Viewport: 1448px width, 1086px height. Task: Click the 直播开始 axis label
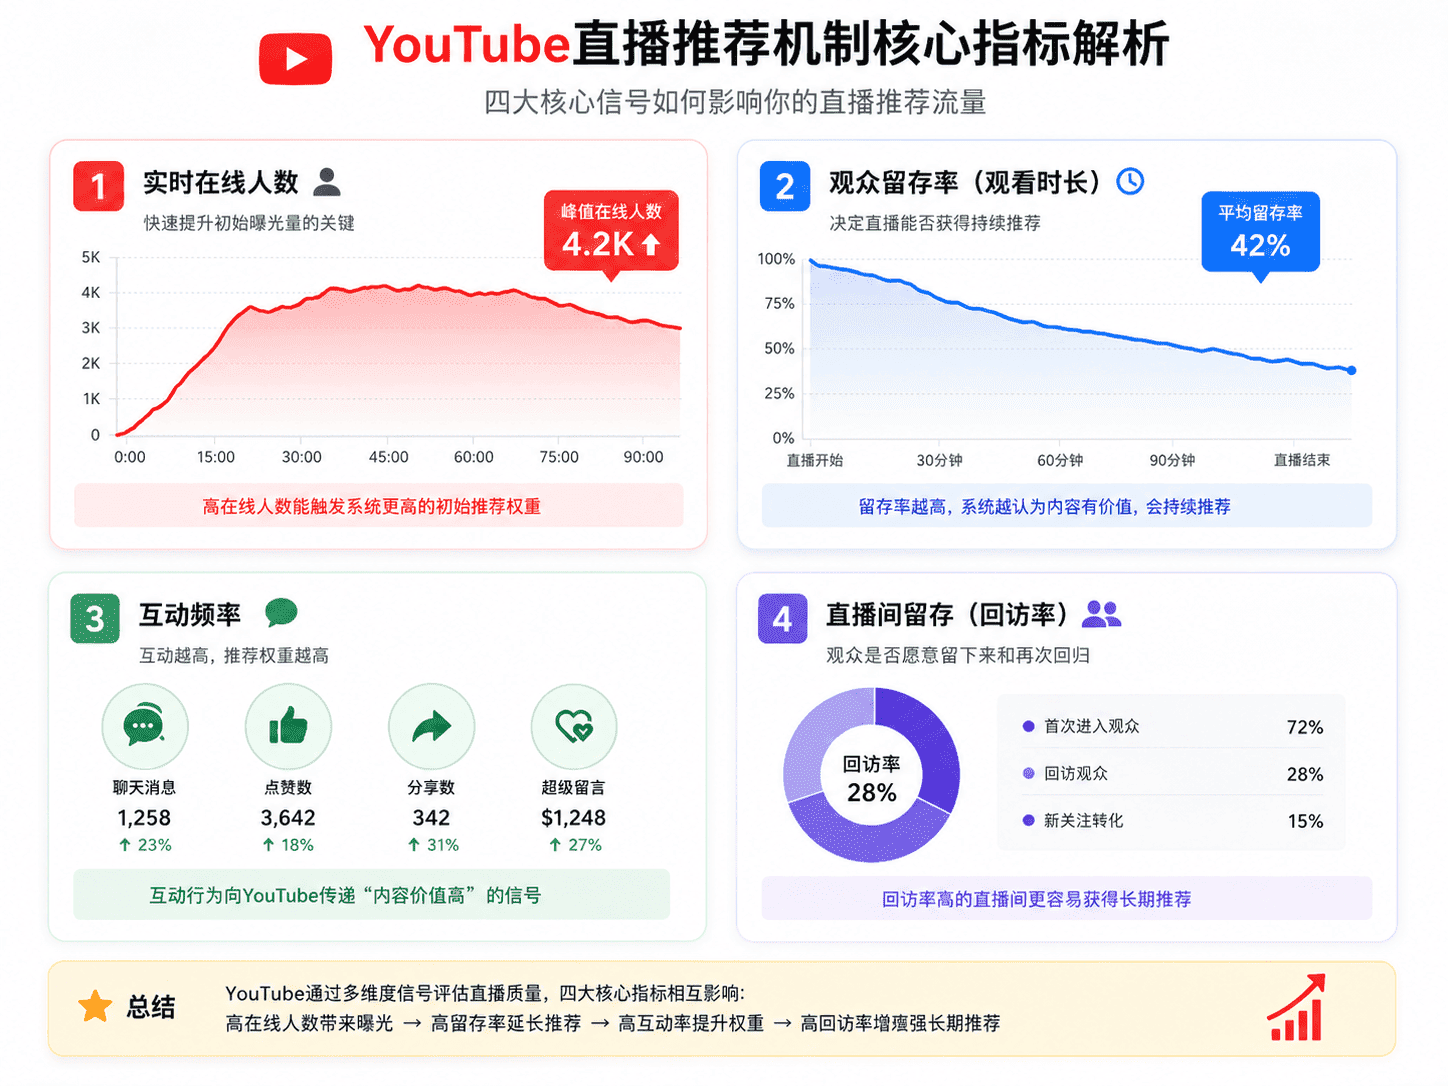815,460
